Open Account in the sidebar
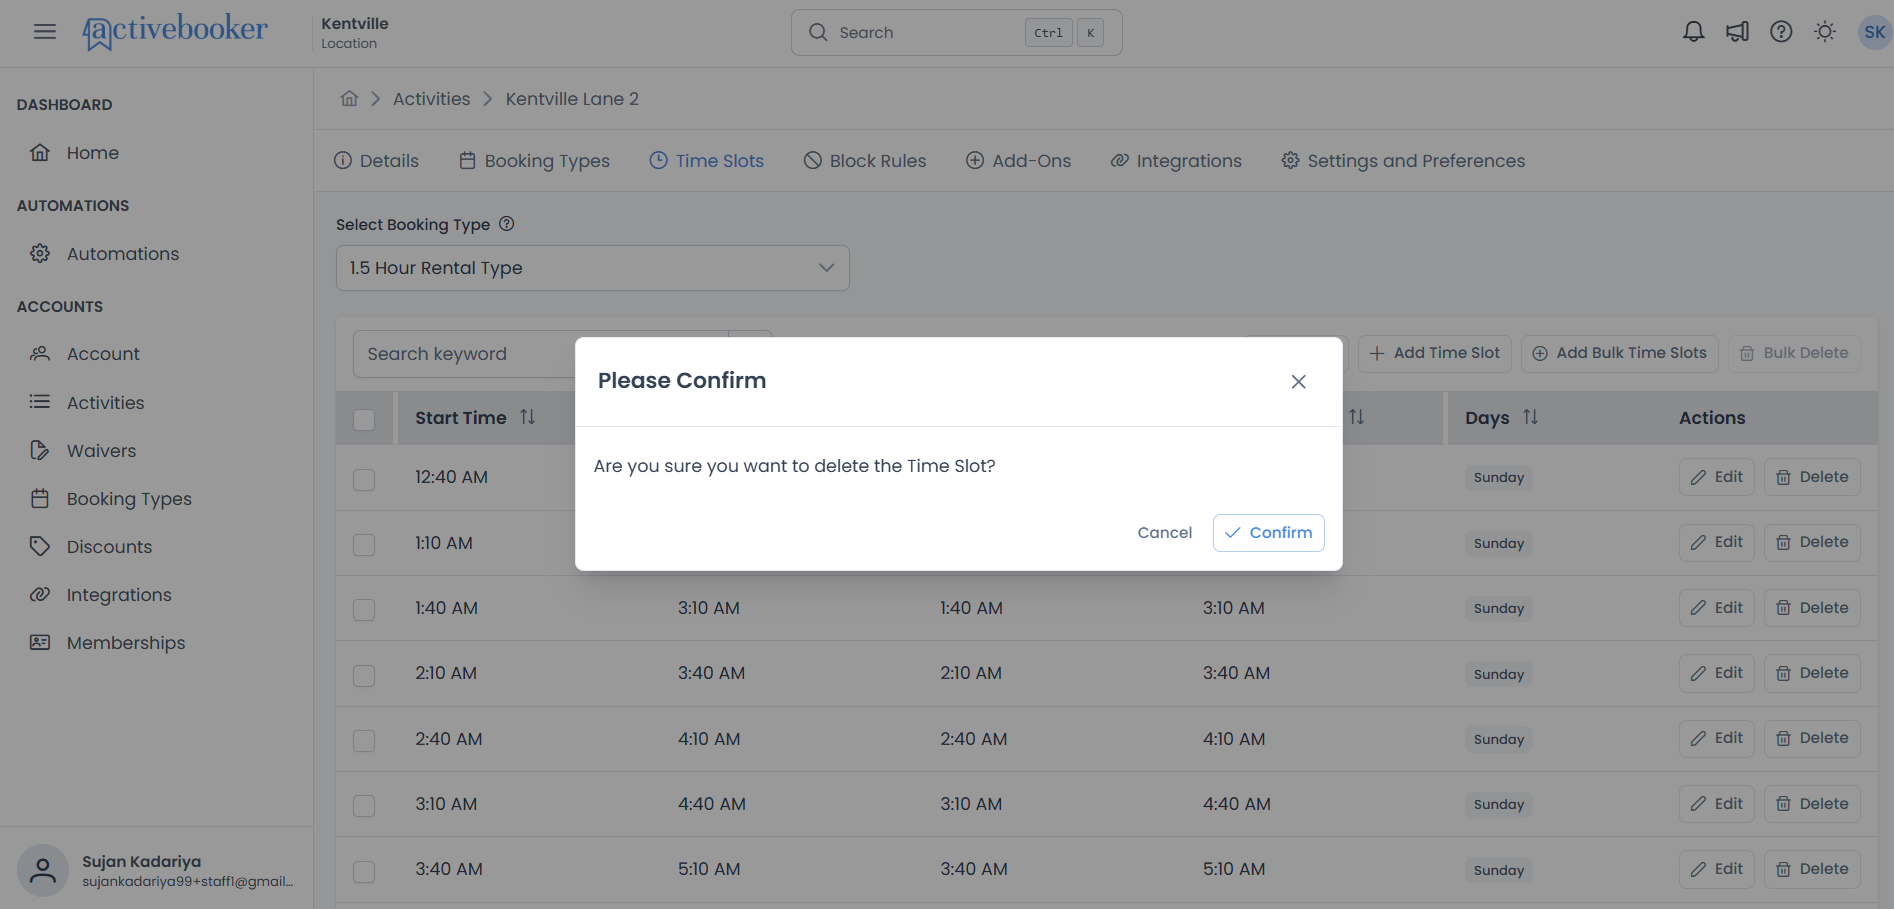The width and height of the screenshot is (1894, 909). tap(103, 354)
